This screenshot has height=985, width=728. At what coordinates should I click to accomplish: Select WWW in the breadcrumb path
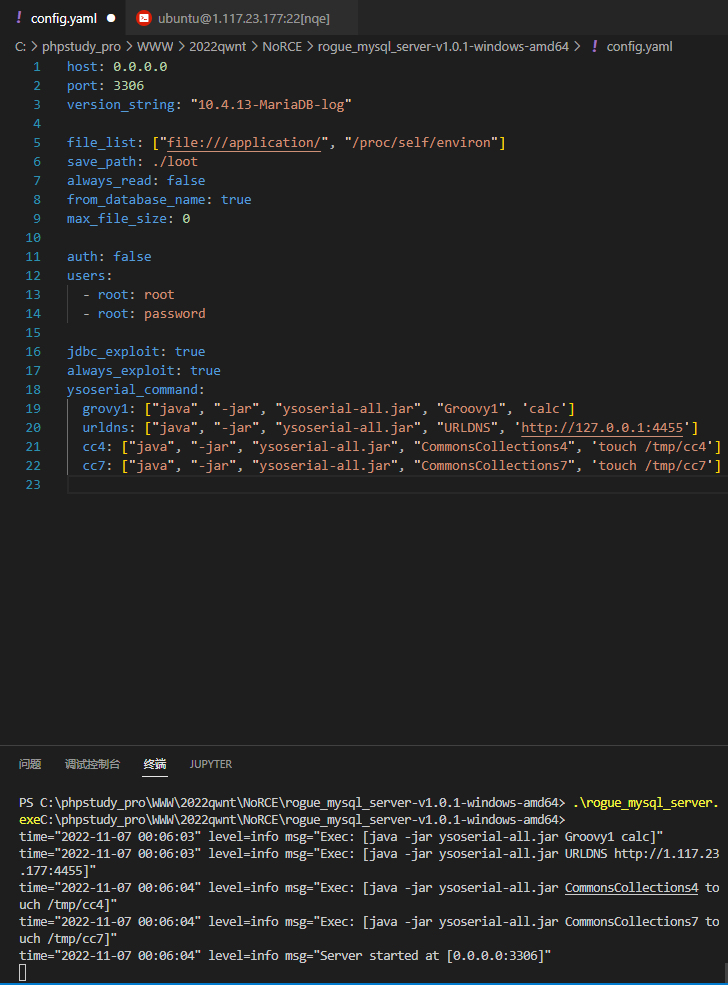click(x=155, y=46)
